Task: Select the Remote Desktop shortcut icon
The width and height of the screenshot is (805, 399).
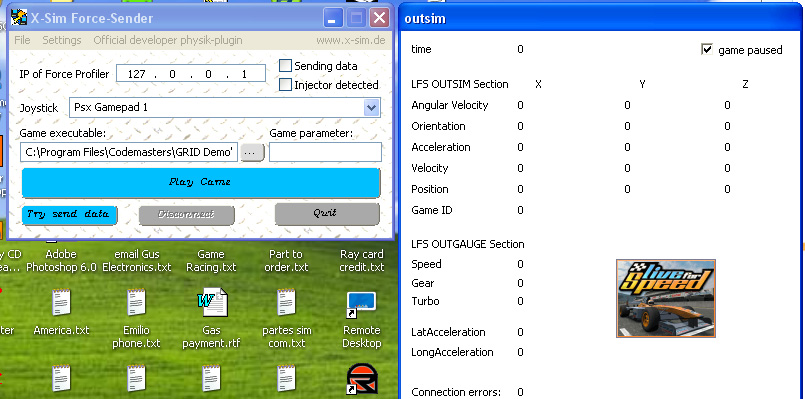Action: 361,320
